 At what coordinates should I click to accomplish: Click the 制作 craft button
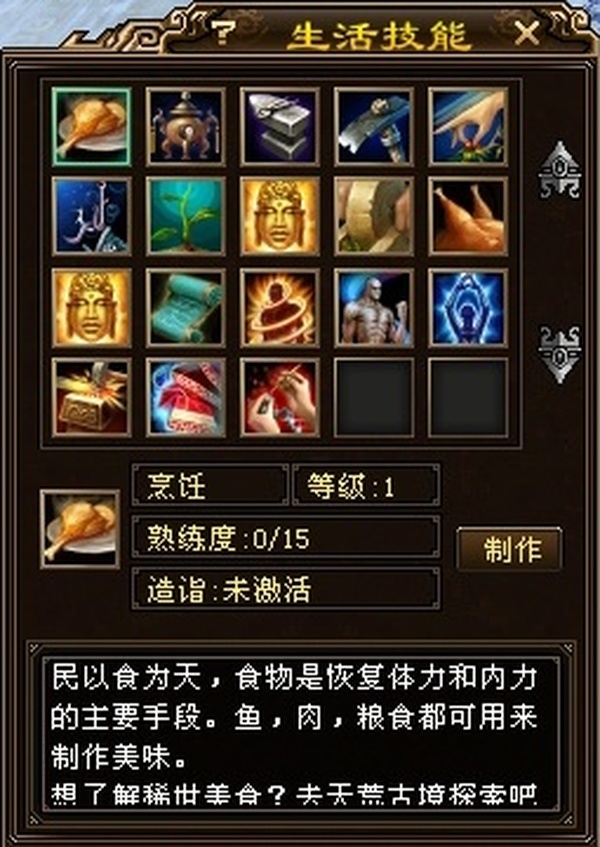[509, 549]
